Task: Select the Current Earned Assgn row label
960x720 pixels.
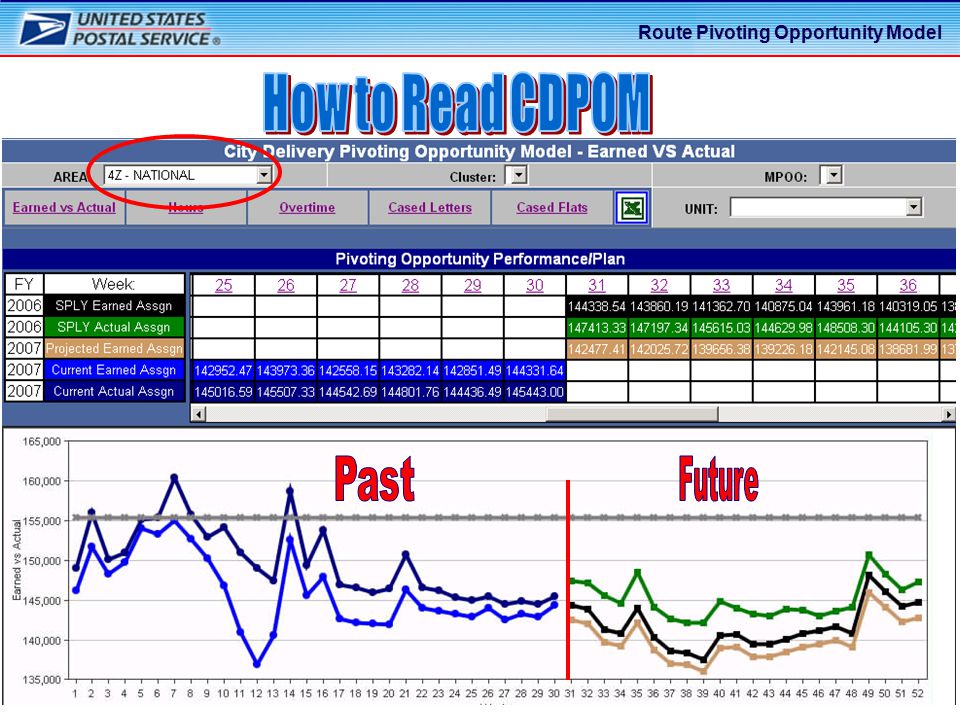Action: tap(114, 370)
